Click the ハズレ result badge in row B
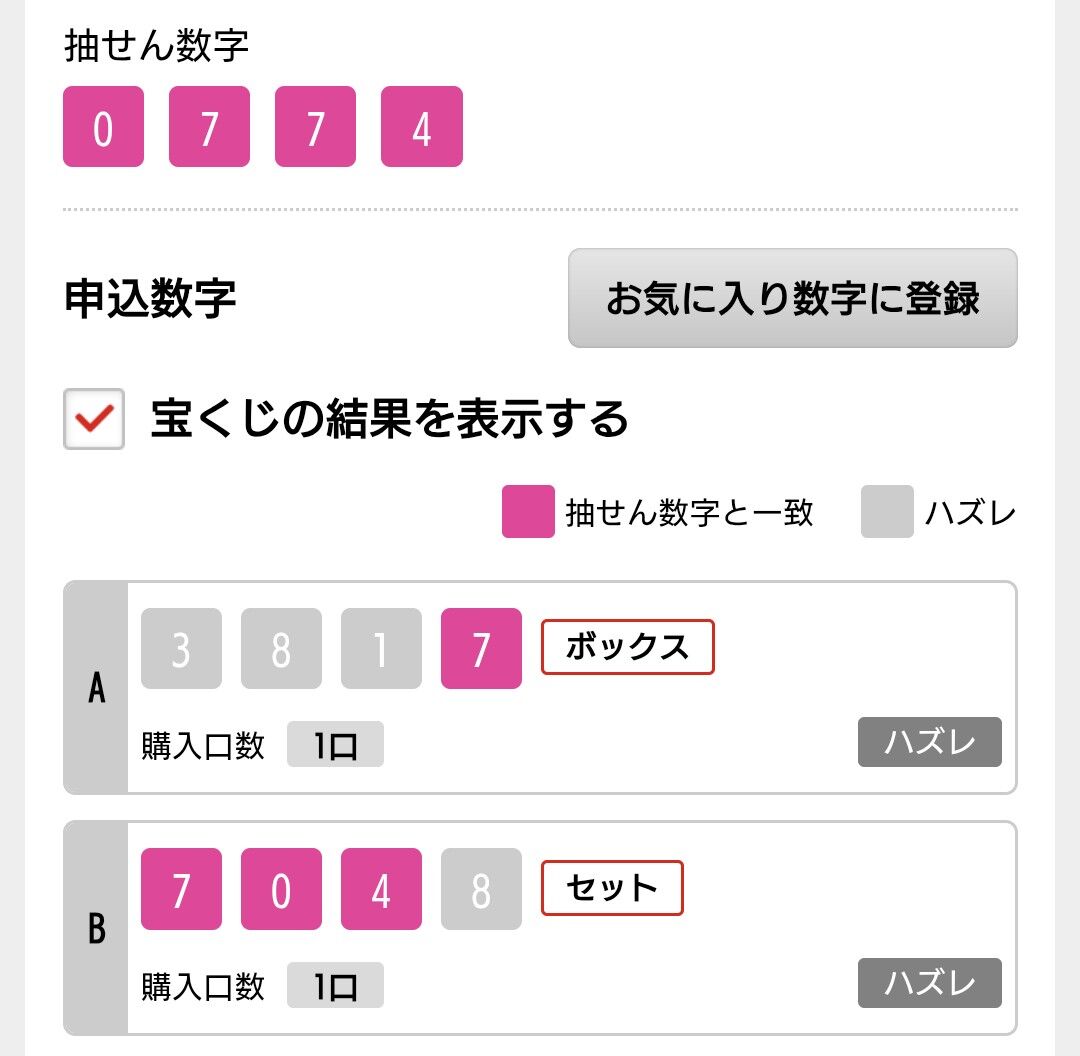The width and height of the screenshot is (1080, 1056). click(929, 983)
